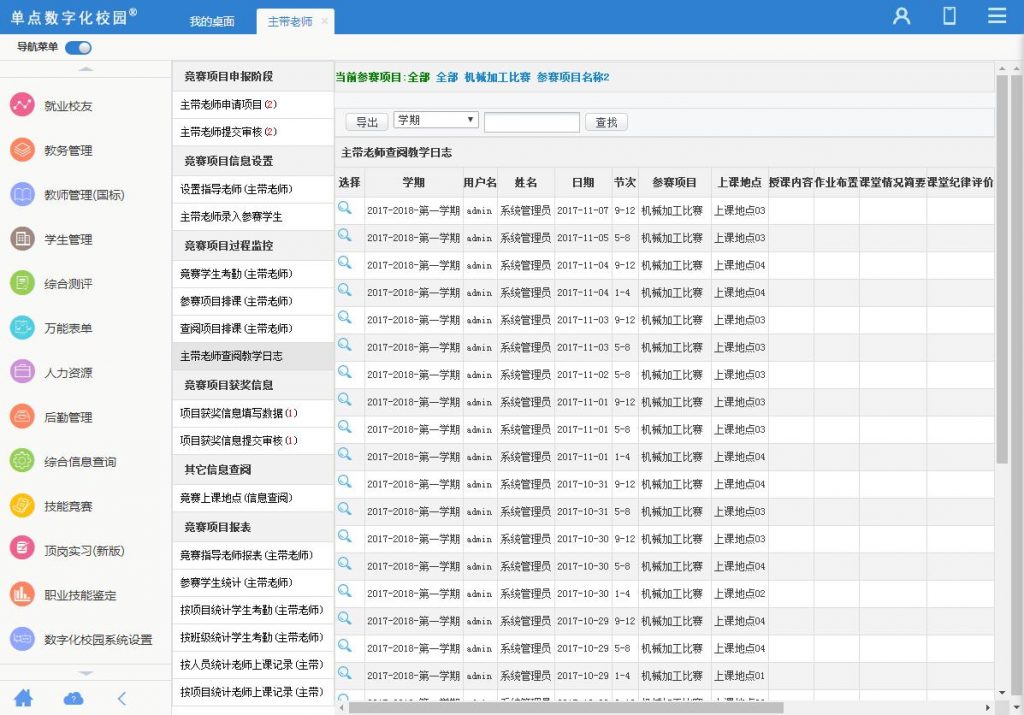This screenshot has height=715, width=1024.
Task: Open the 学生管理 module icon
Action: point(22,239)
